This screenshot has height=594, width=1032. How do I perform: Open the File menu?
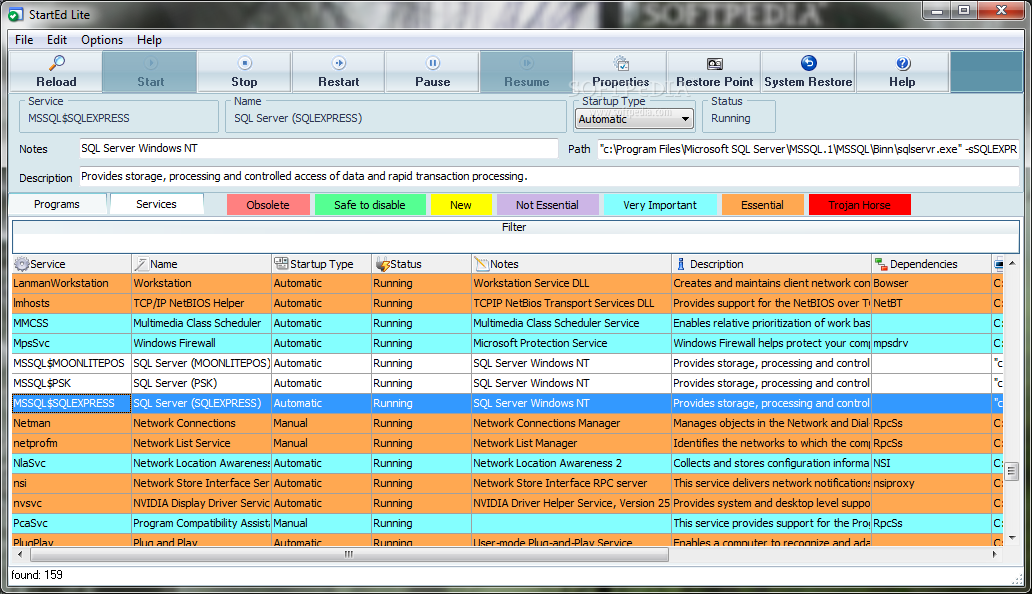(x=24, y=39)
